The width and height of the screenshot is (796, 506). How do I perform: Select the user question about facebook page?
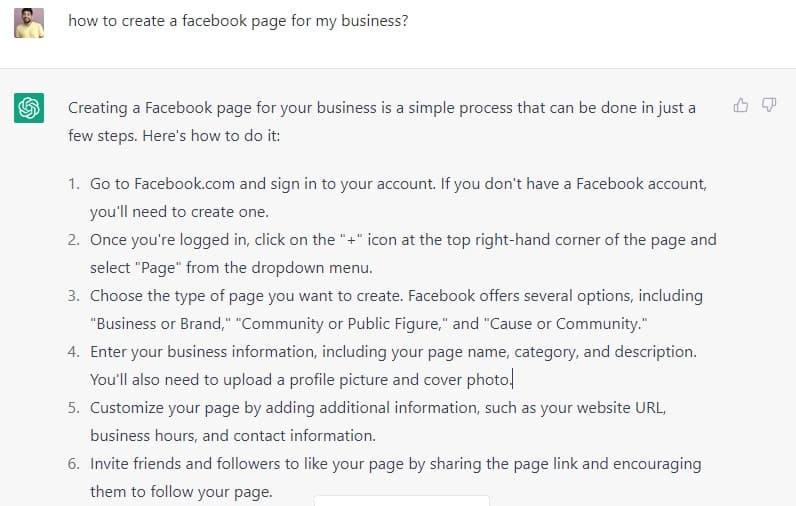(x=238, y=21)
